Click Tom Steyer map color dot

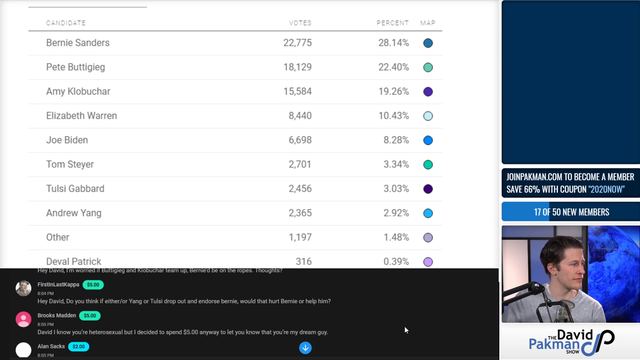pyautogui.click(x=428, y=164)
